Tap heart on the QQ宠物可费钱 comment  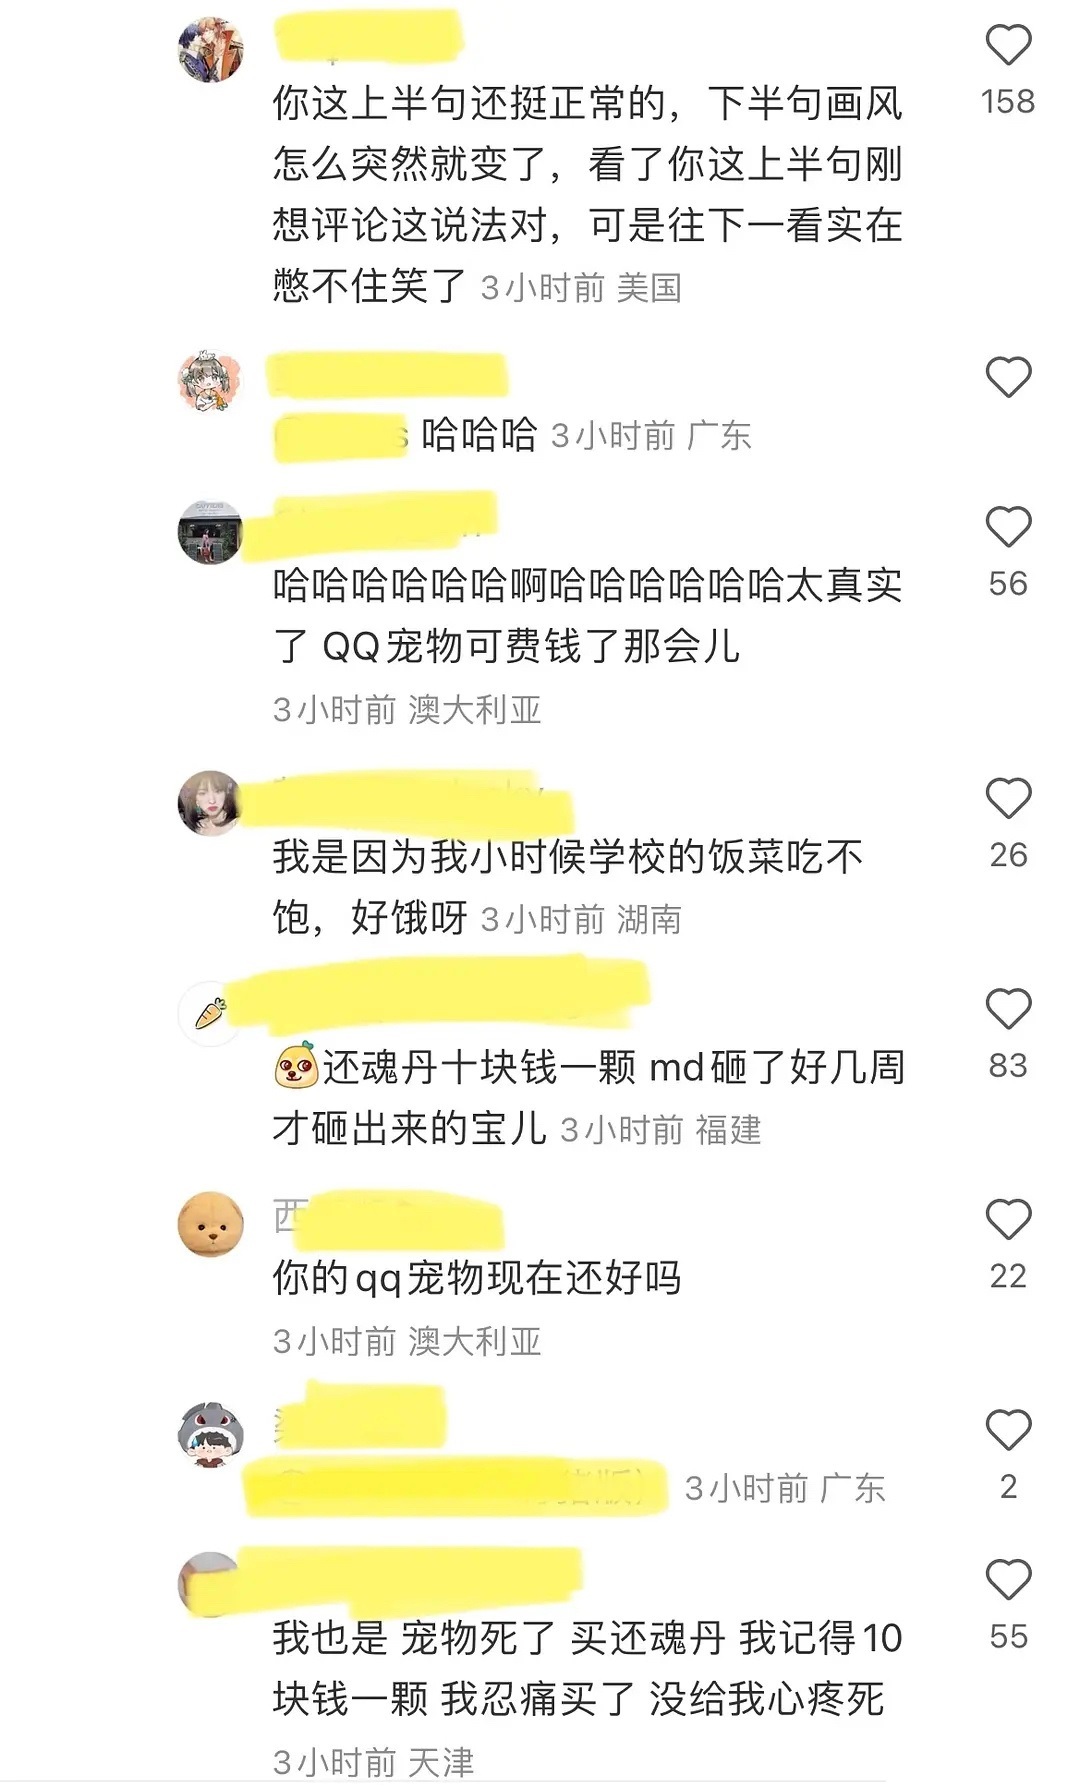(1008, 527)
